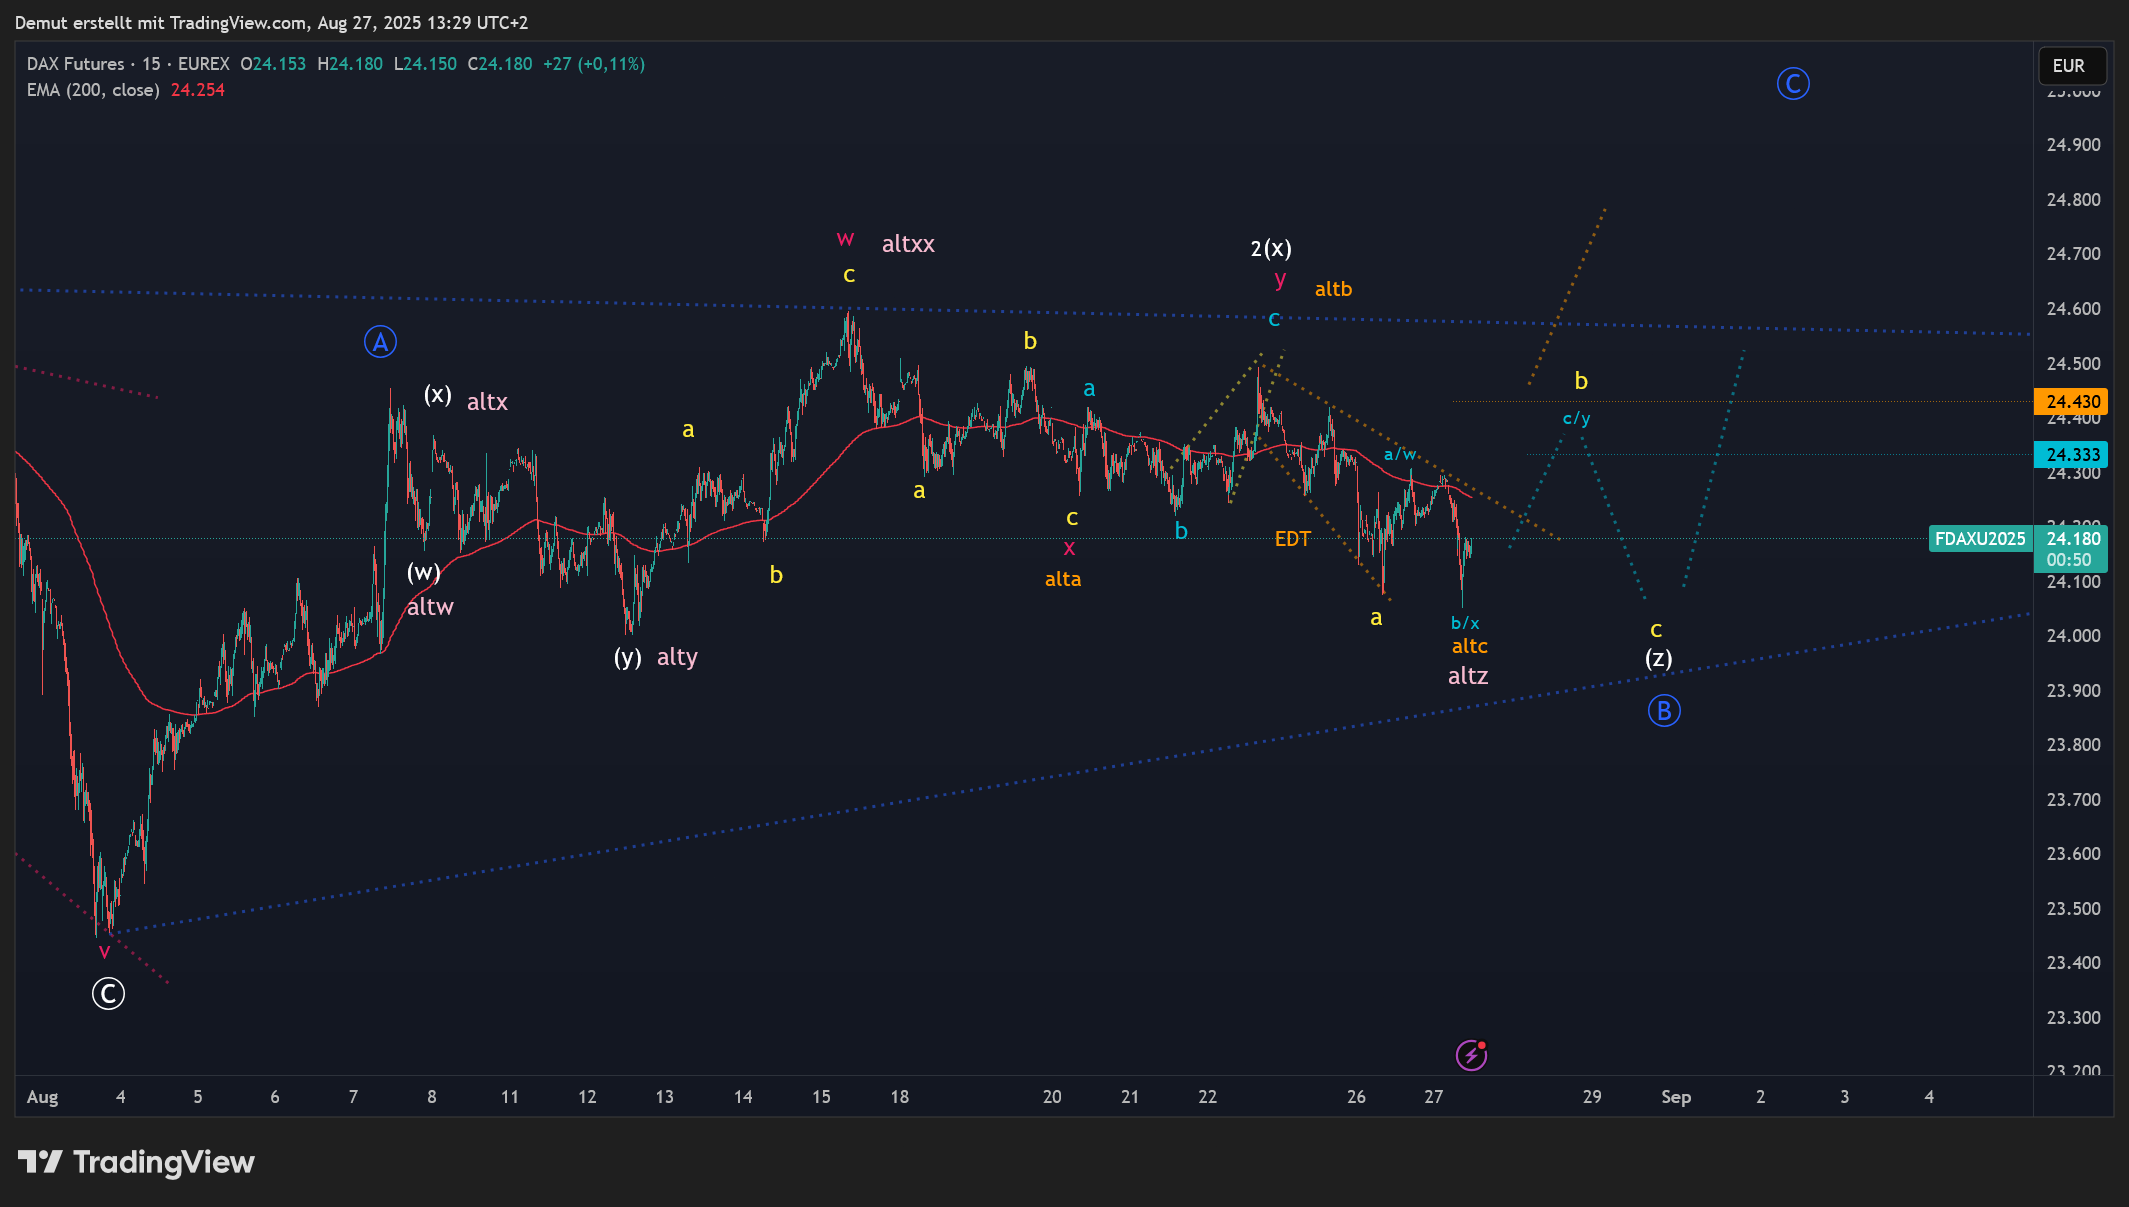Click the cyan 24.333 price label

2071,455
